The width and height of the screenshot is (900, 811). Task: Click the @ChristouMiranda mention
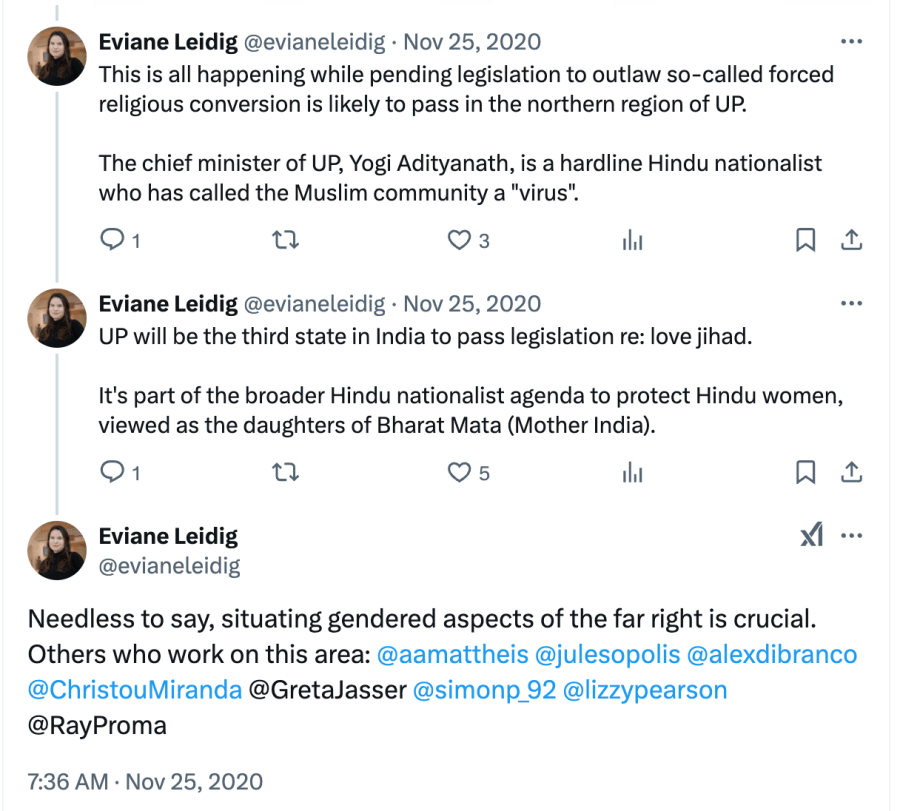click(133, 690)
